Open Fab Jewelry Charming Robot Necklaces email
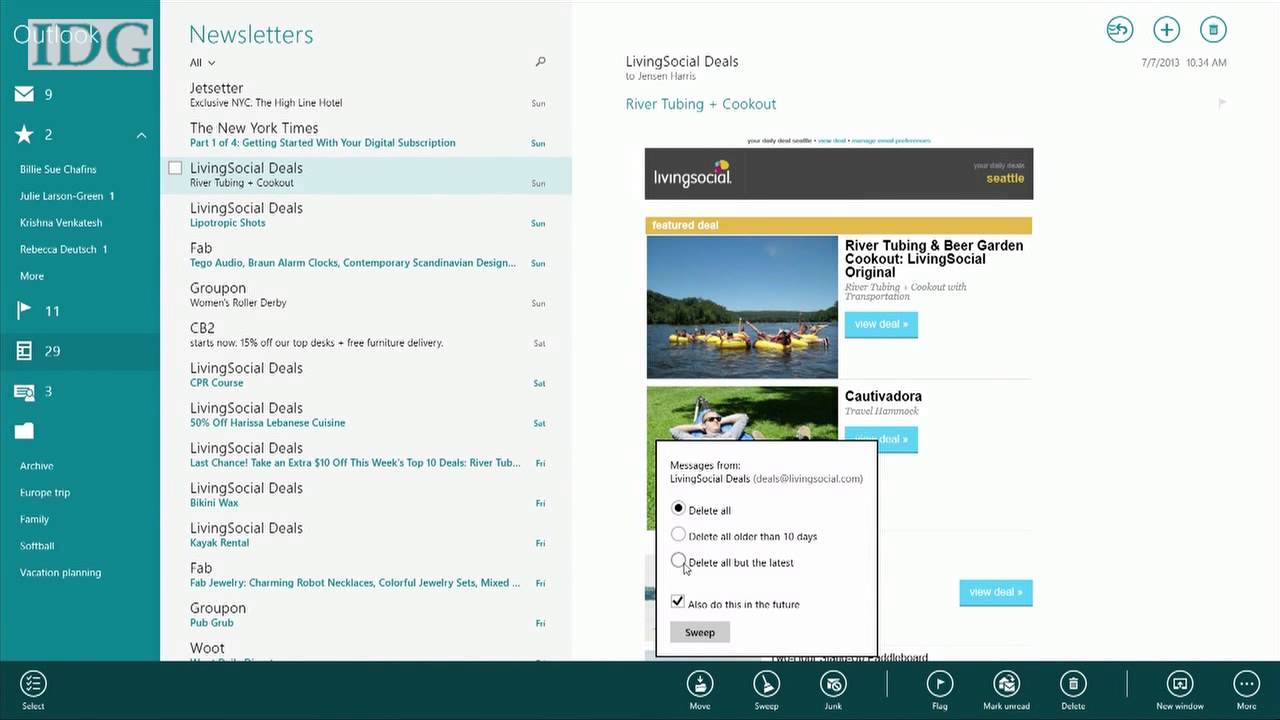This screenshot has height=720, width=1280. click(x=366, y=575)
